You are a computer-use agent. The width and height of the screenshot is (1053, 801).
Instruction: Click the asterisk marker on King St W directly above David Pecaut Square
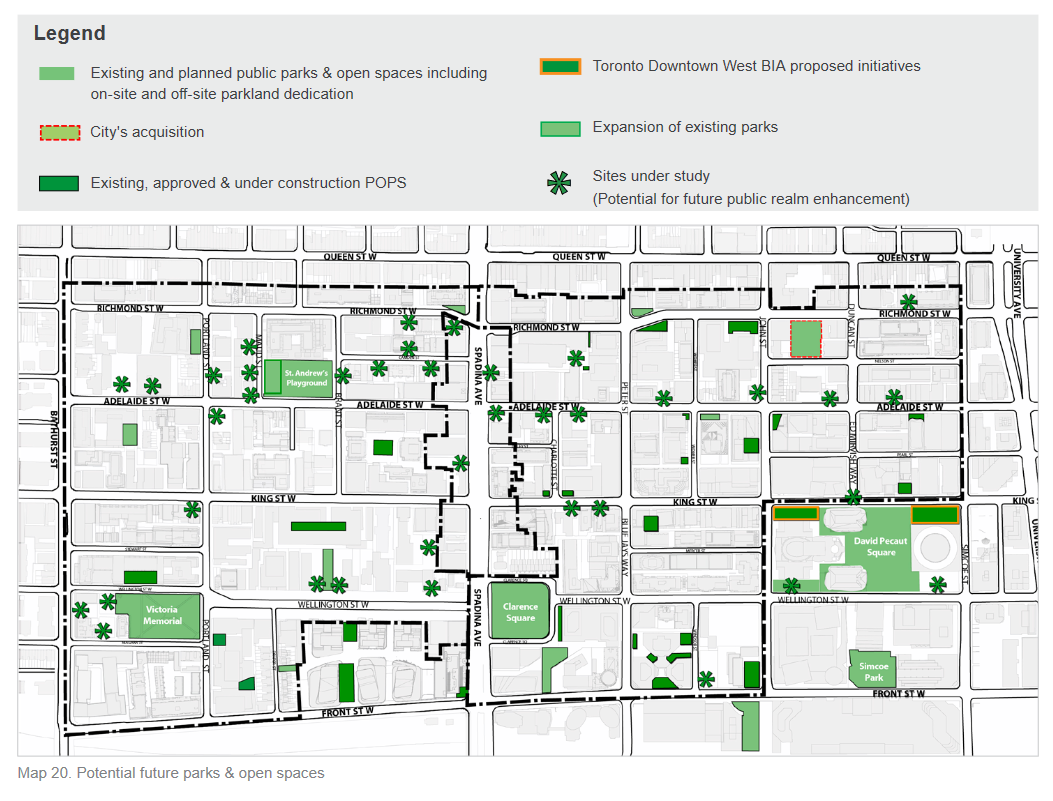(852, 497)
